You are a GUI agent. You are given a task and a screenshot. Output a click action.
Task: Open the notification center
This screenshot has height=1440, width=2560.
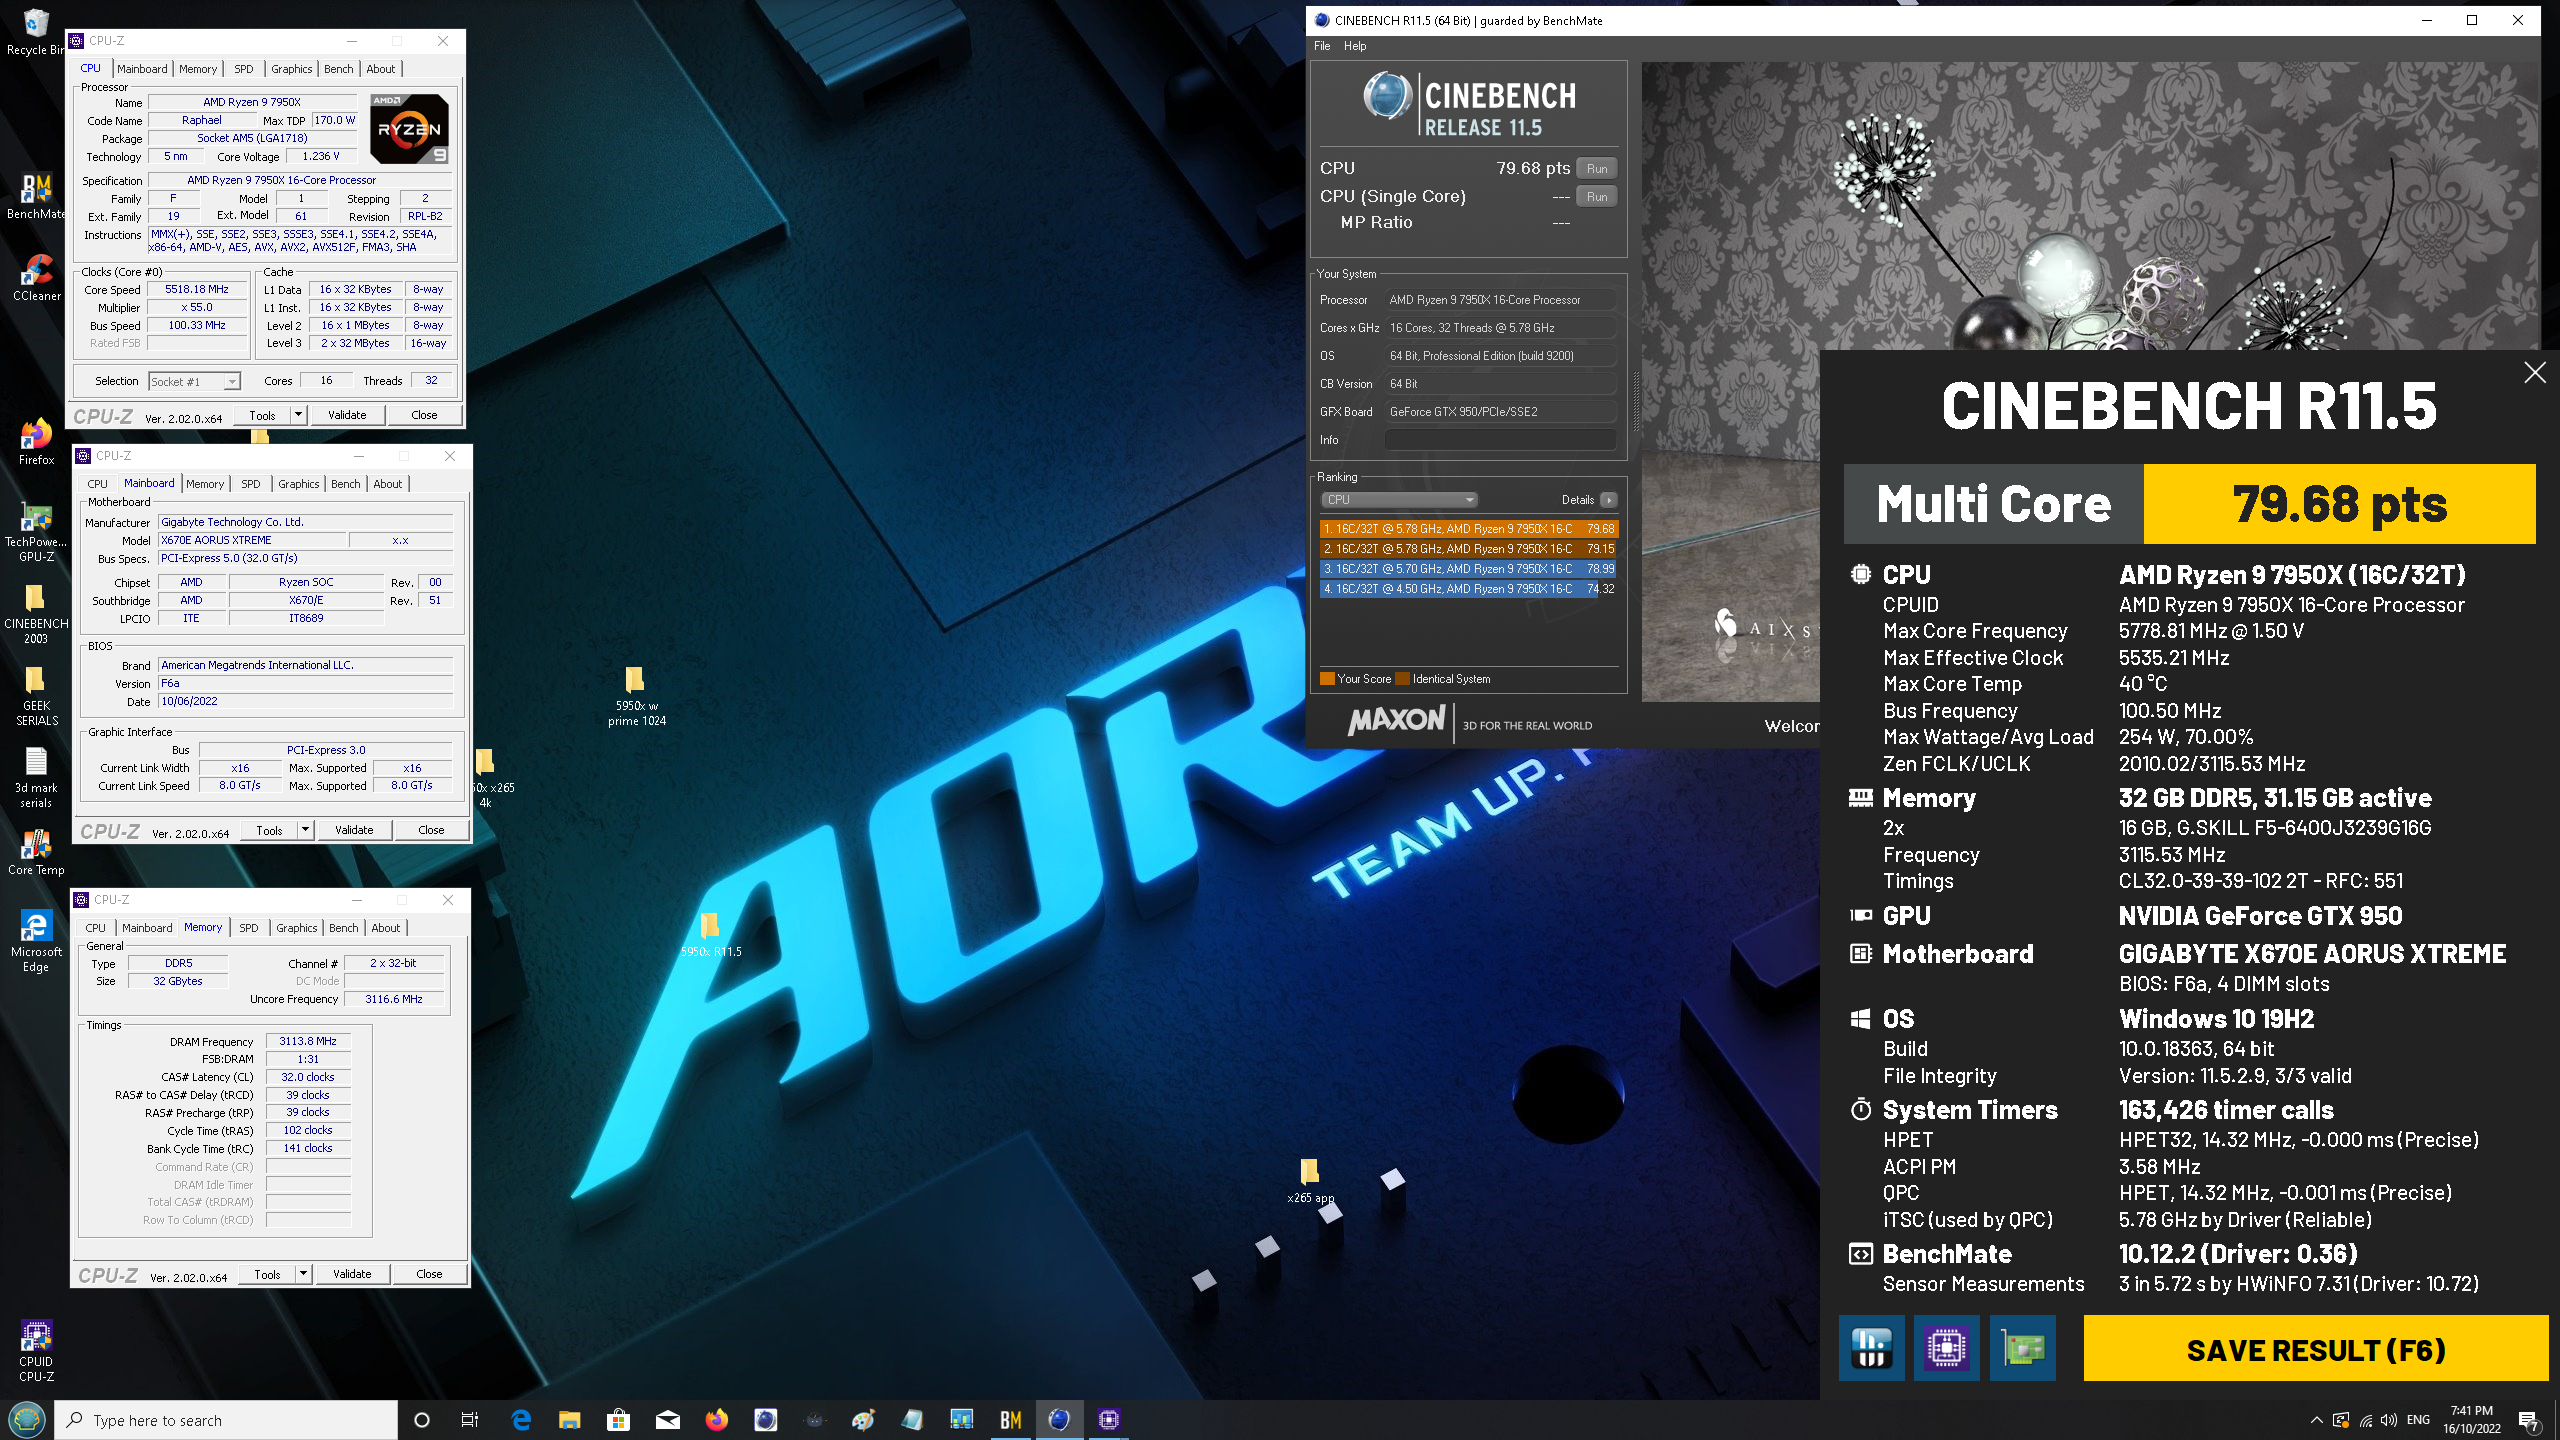pyautogui.click(x=2529, y=1420)
